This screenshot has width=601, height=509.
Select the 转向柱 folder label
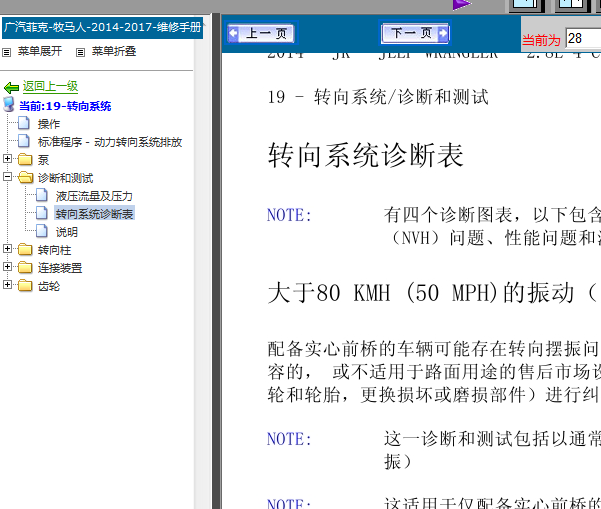click(54, 250)
